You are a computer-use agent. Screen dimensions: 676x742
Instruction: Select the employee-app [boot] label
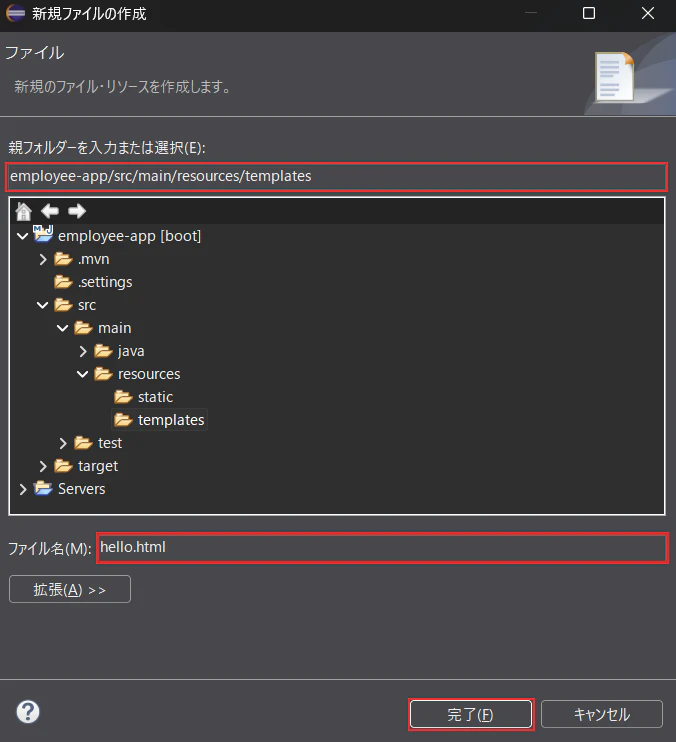pyautogui.click(x=130, y=236)
